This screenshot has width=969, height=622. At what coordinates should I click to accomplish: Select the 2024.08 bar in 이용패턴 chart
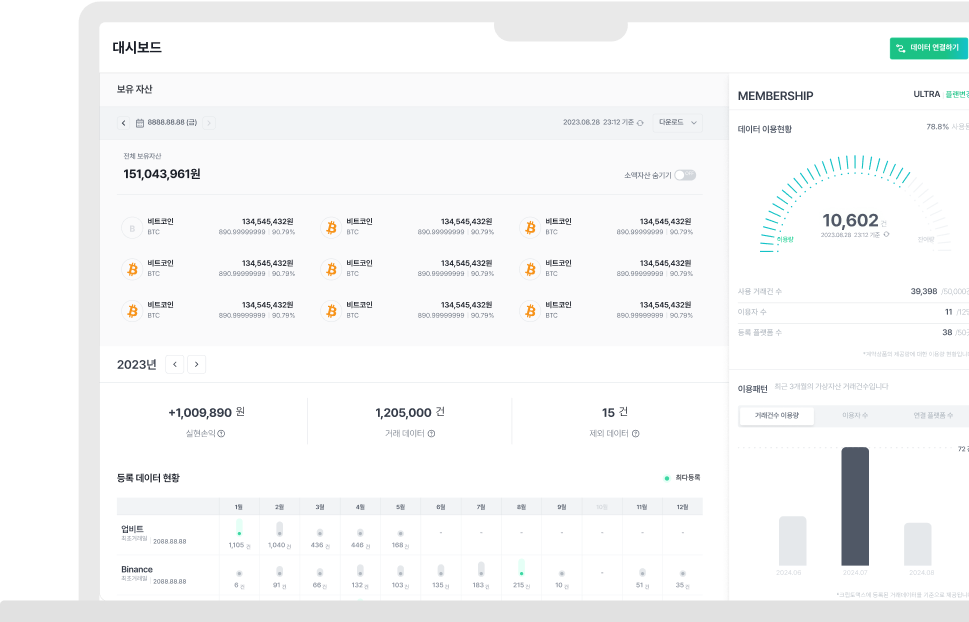[918, 544]
